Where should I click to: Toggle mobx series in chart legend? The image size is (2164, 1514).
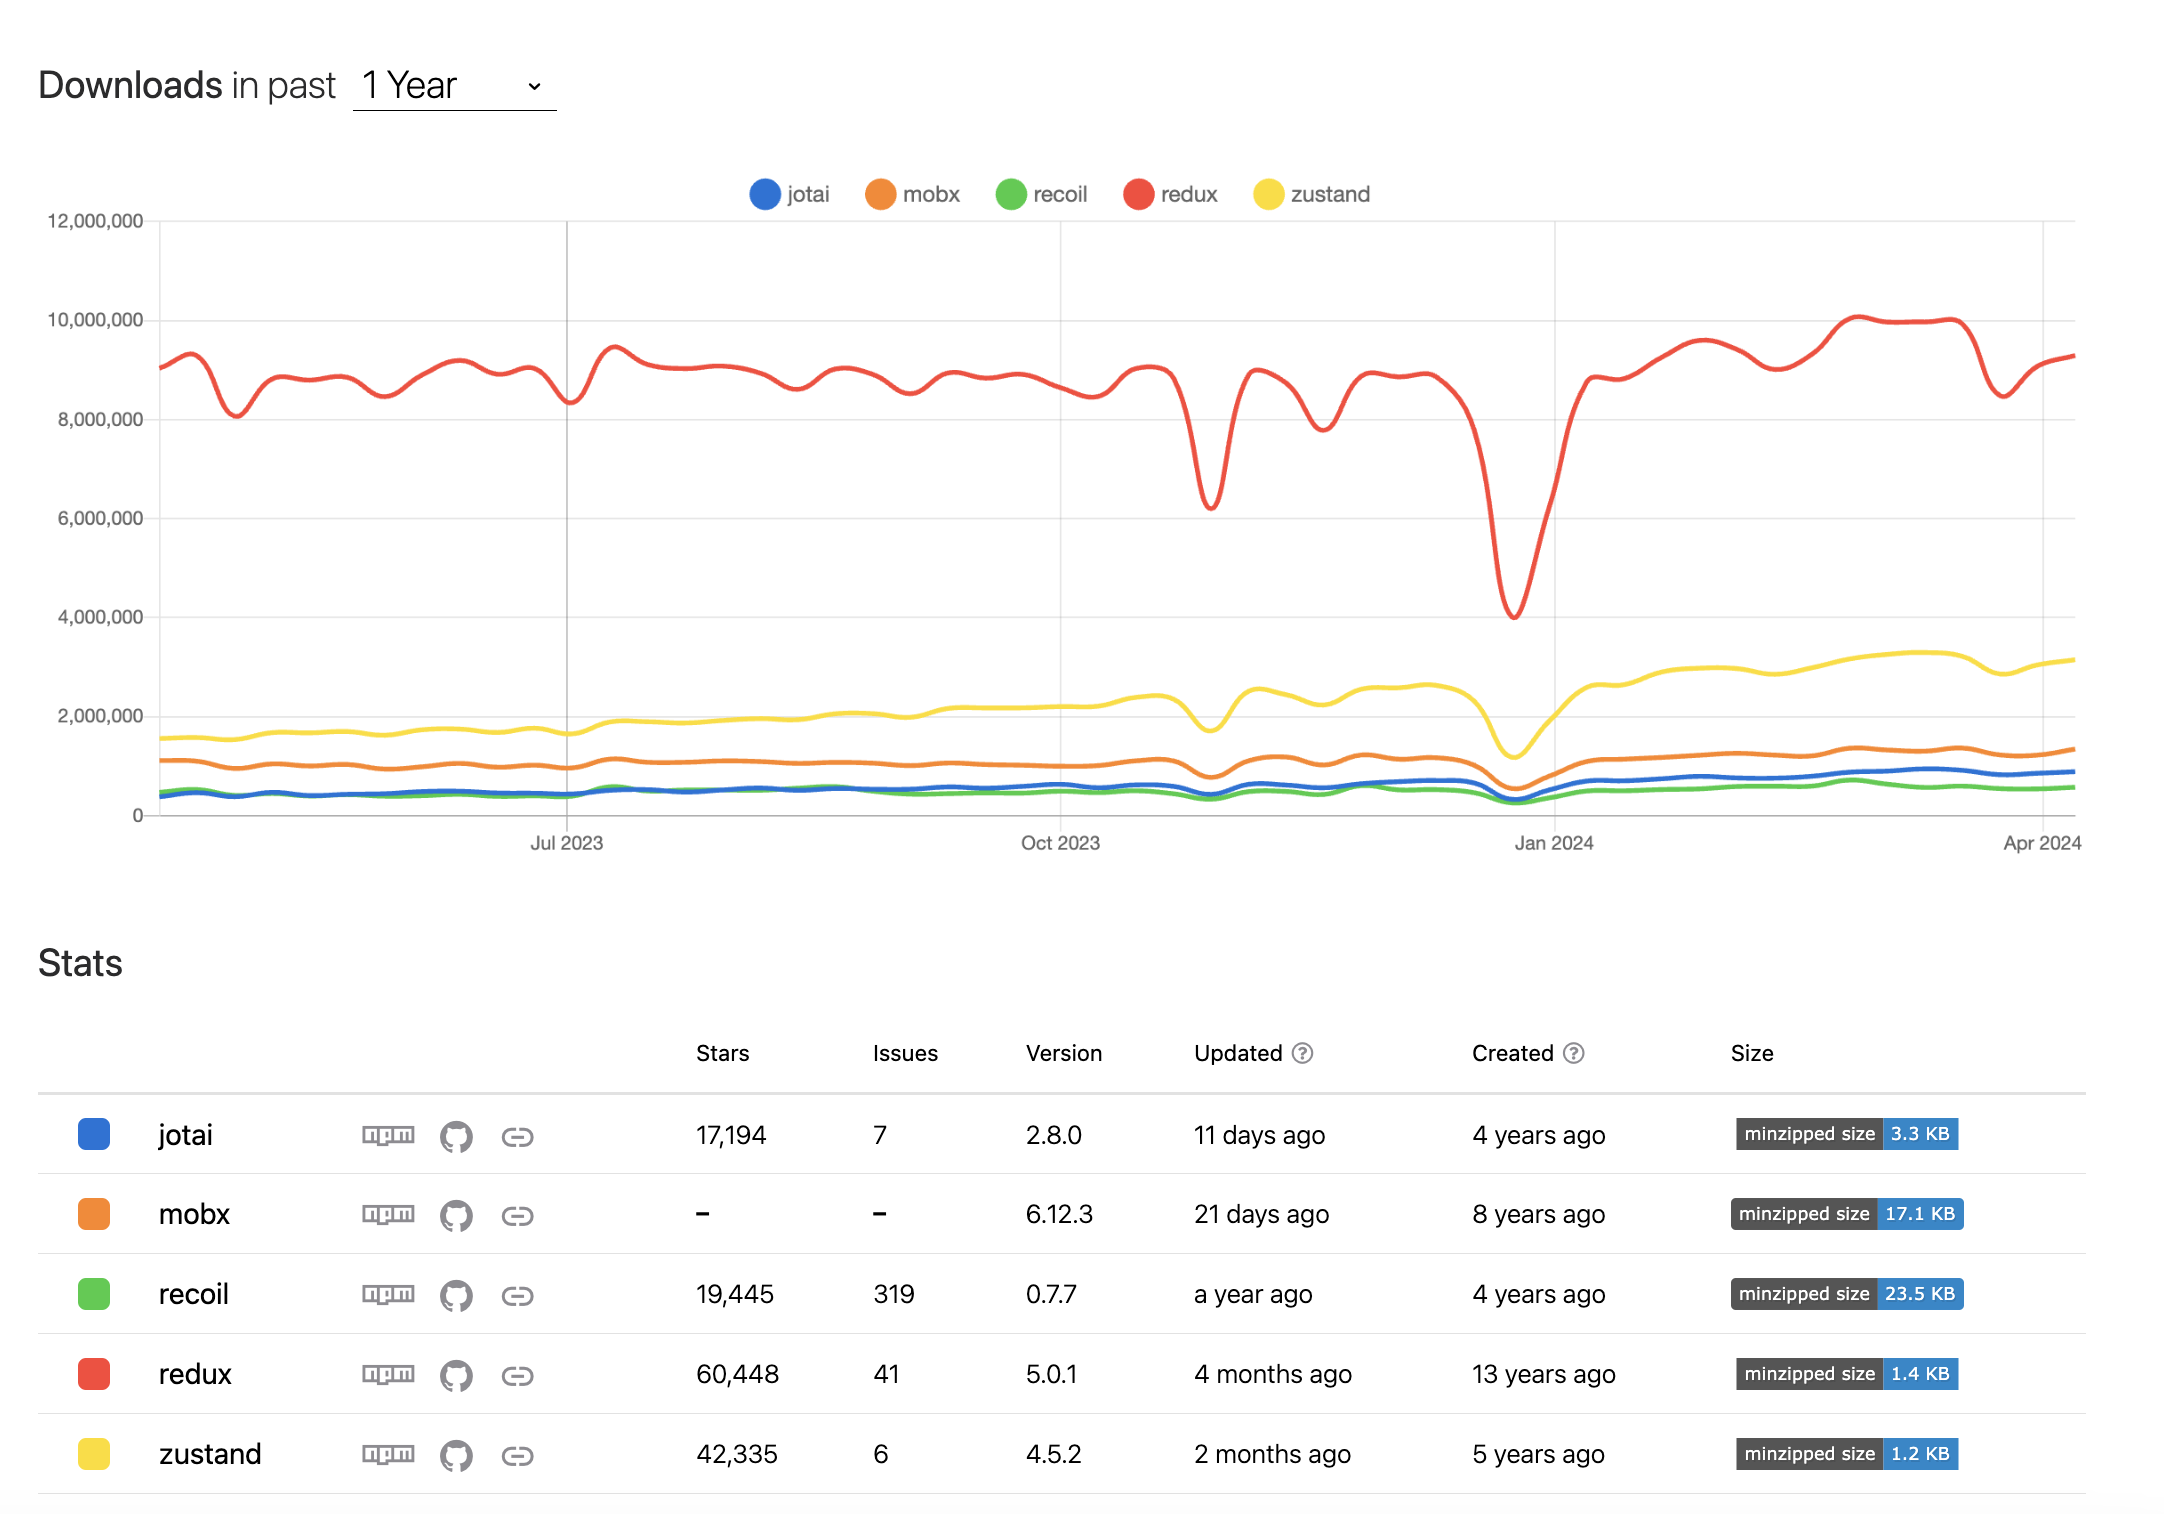pos(913,194)
